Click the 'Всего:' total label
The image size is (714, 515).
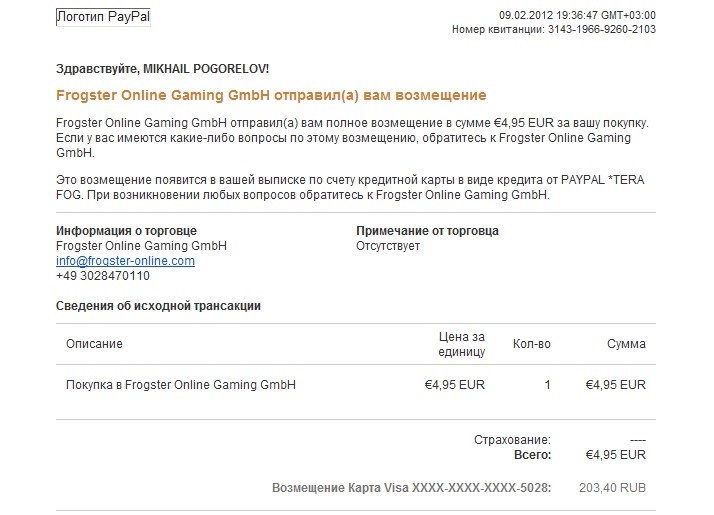click(x=532, y=455)
